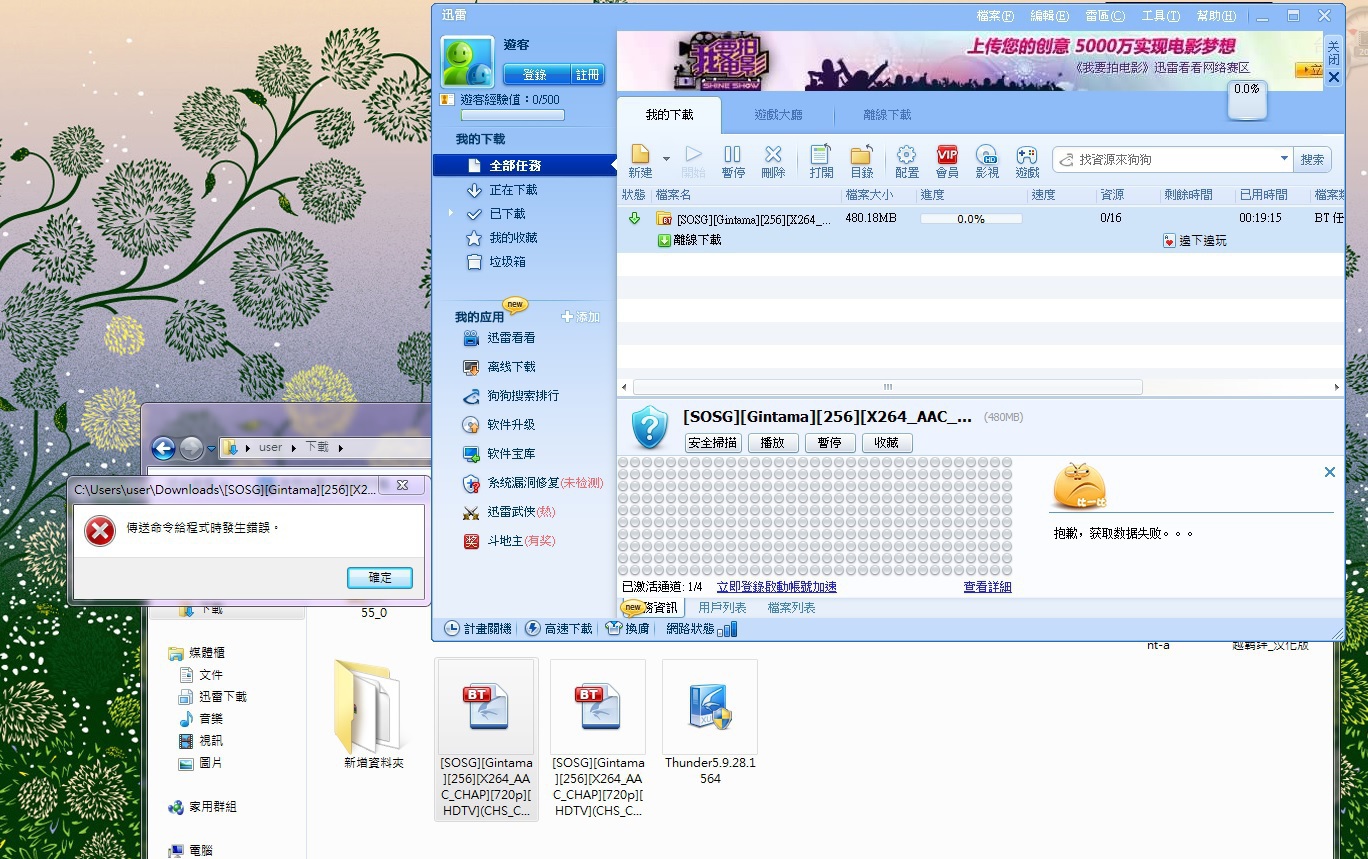Image resolution: width=1368 pixels, height=859 pixels.
Task: Open 软件宝库 application icon
Action: coord(471,454)
